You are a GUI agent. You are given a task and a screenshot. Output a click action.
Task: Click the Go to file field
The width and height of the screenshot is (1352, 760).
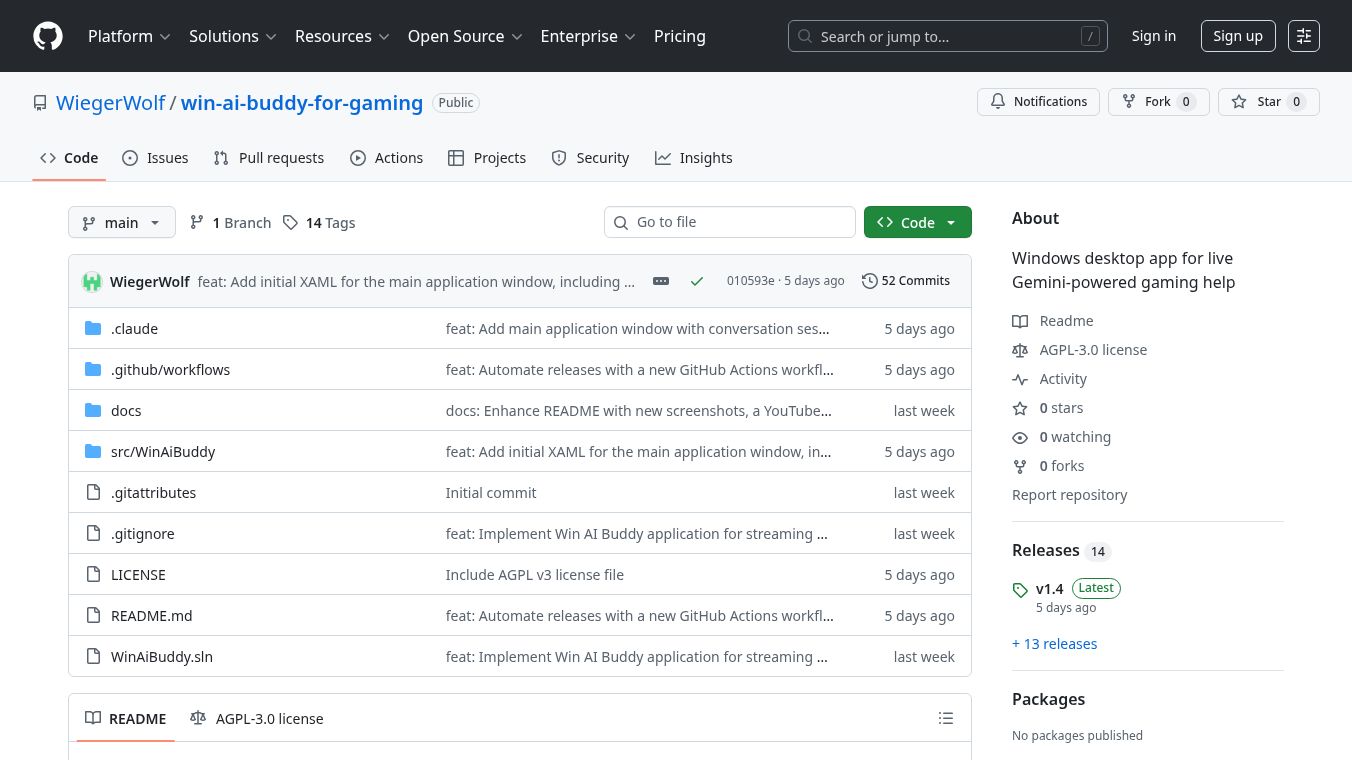(x=729, y=222)
